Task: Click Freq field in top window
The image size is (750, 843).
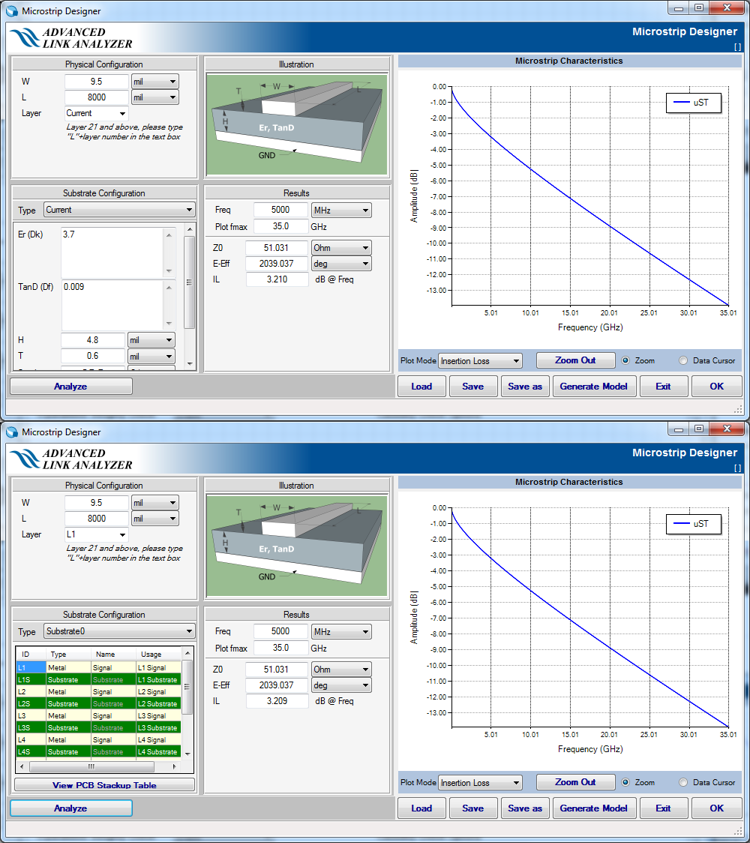Action: 281,210
